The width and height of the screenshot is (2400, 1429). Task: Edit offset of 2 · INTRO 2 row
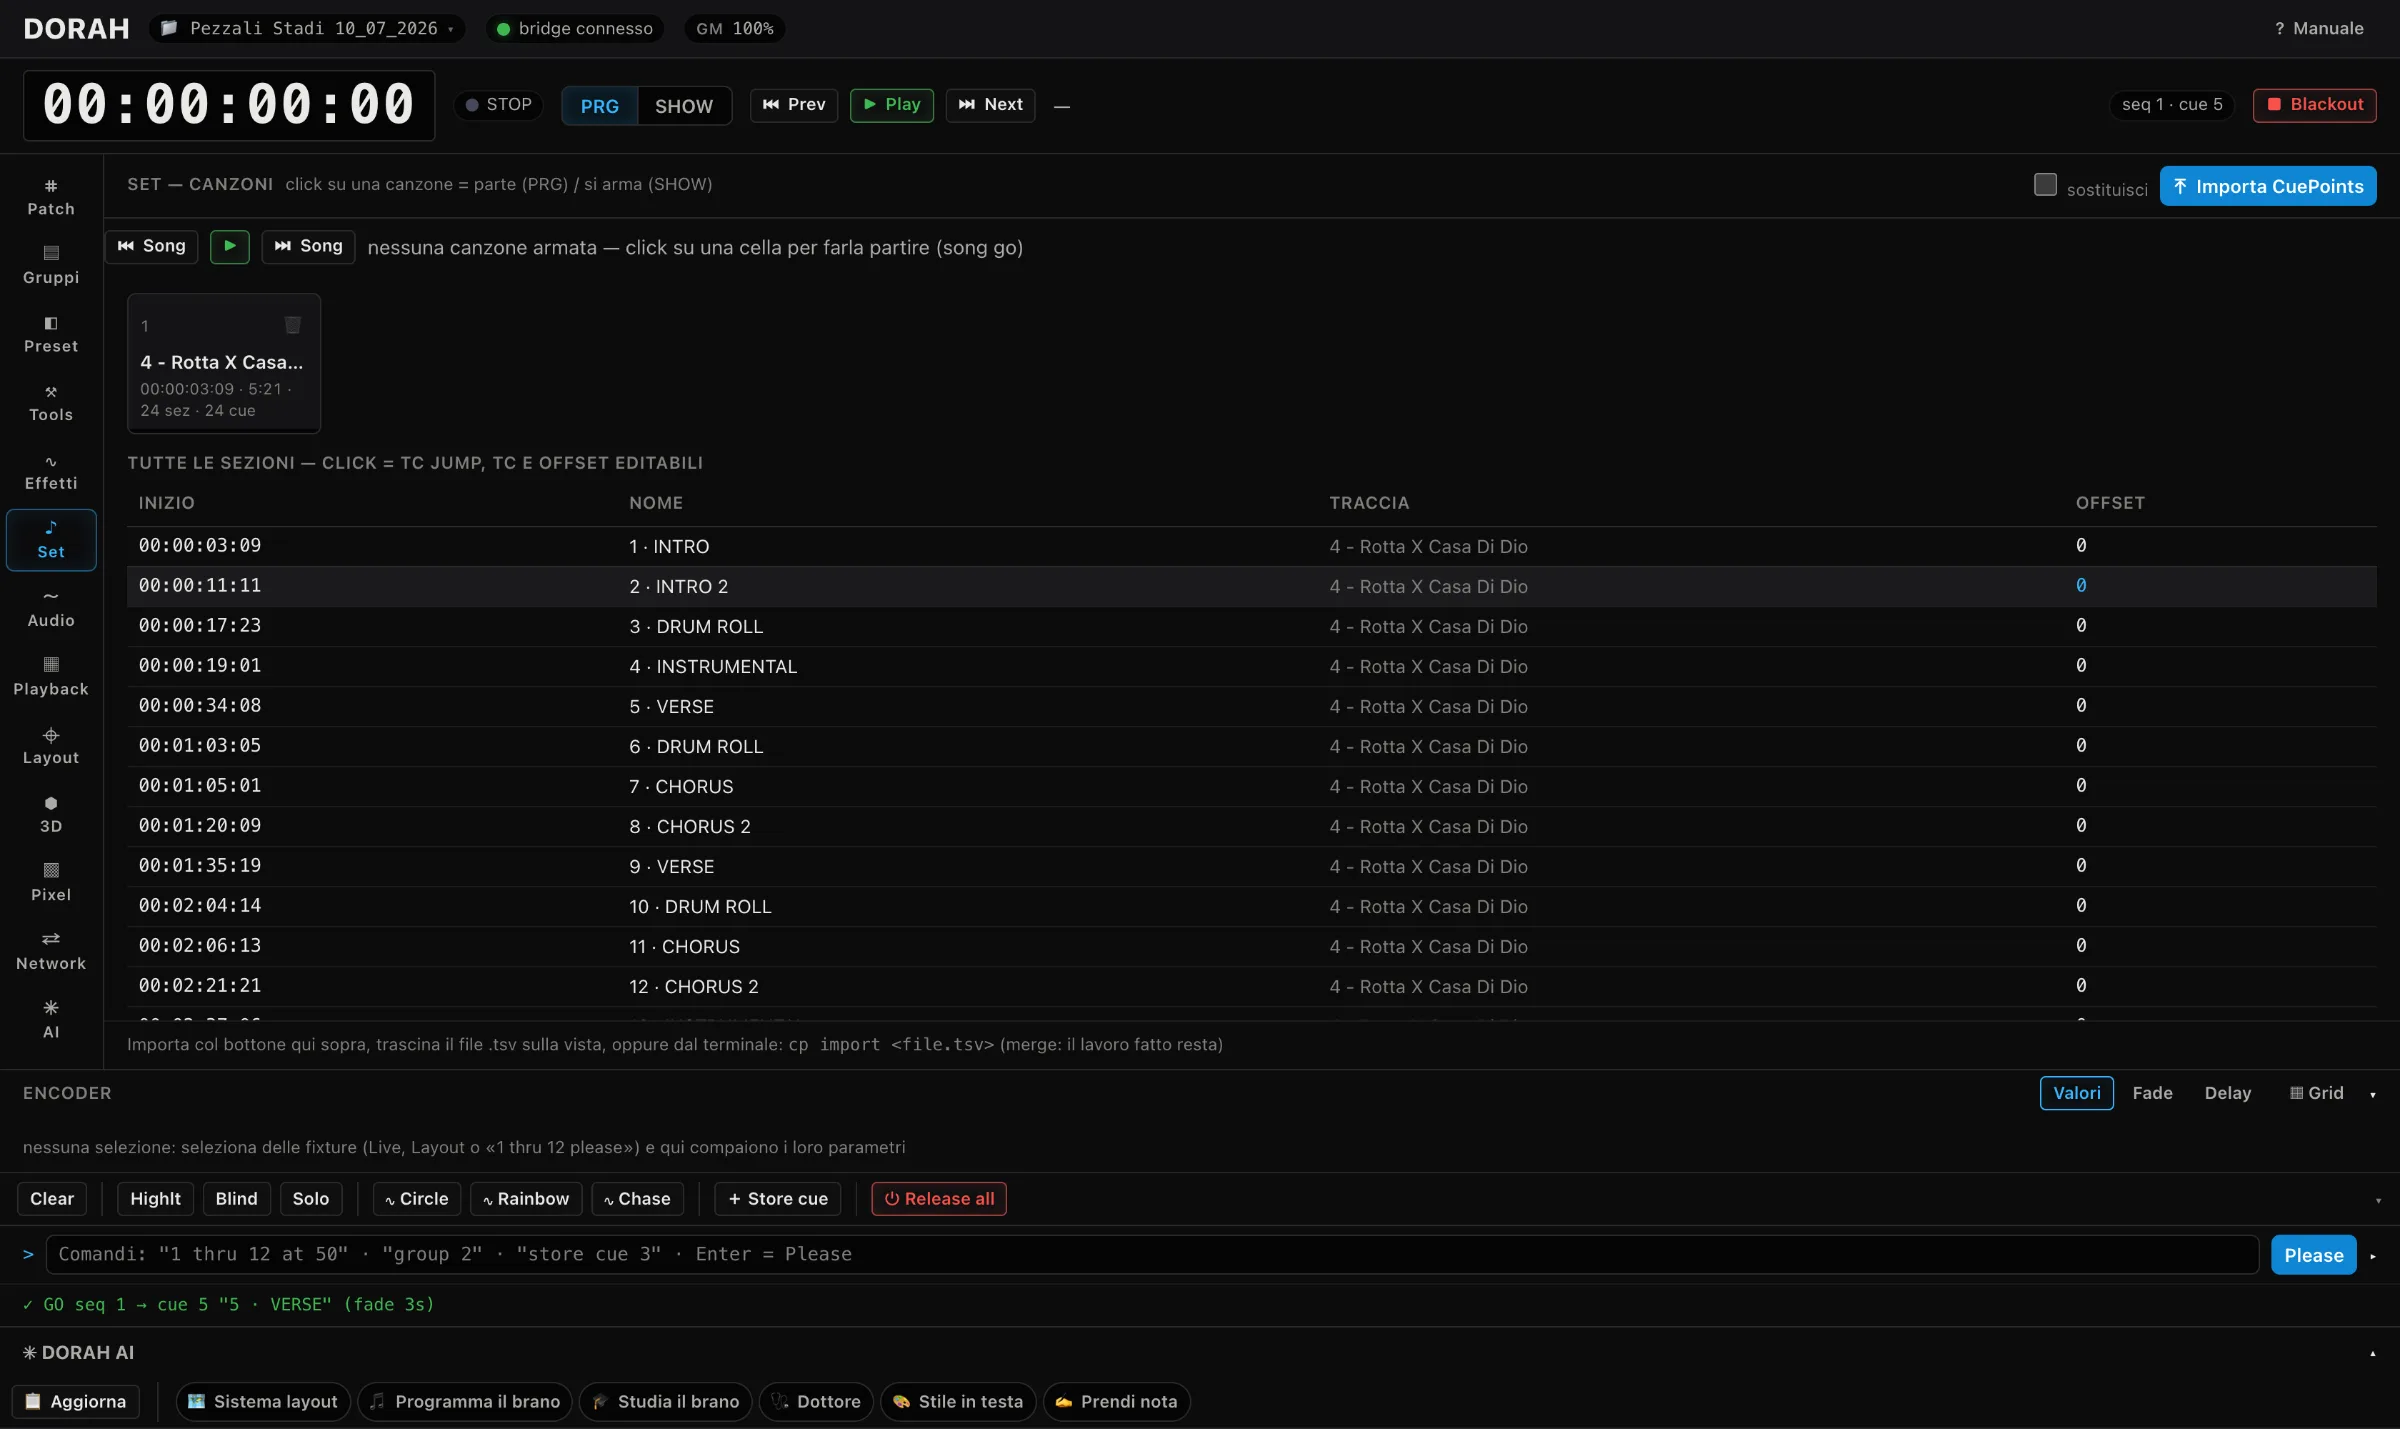pyautogui.click(x=2081, y=586)
